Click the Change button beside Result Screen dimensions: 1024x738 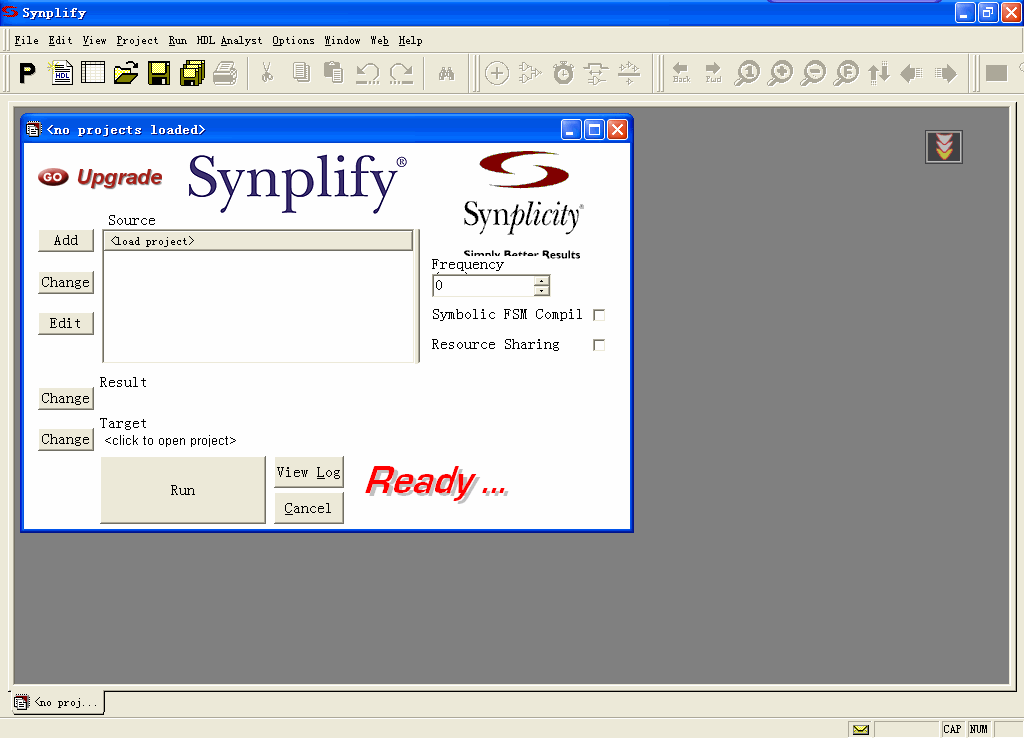(66, 398)
